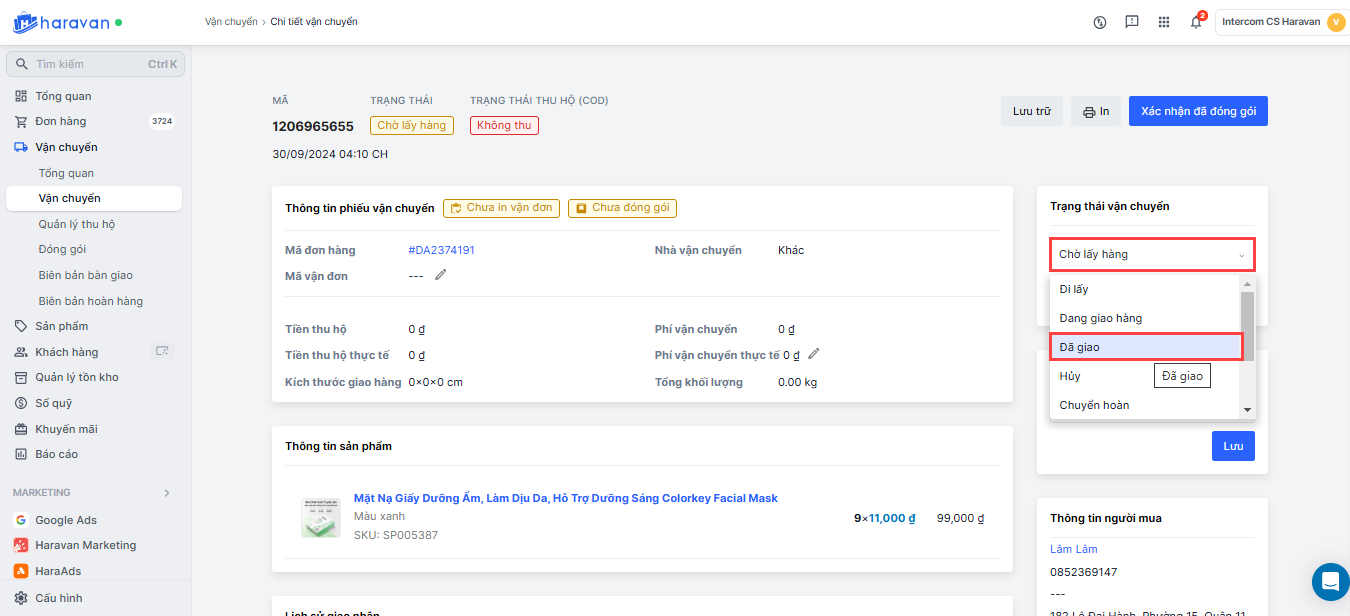Image resolution: width=1350 pixels, height=616 pixels.
Task: Open the notifications bell
Action: pyautogui.click(x=1195, y=22)
